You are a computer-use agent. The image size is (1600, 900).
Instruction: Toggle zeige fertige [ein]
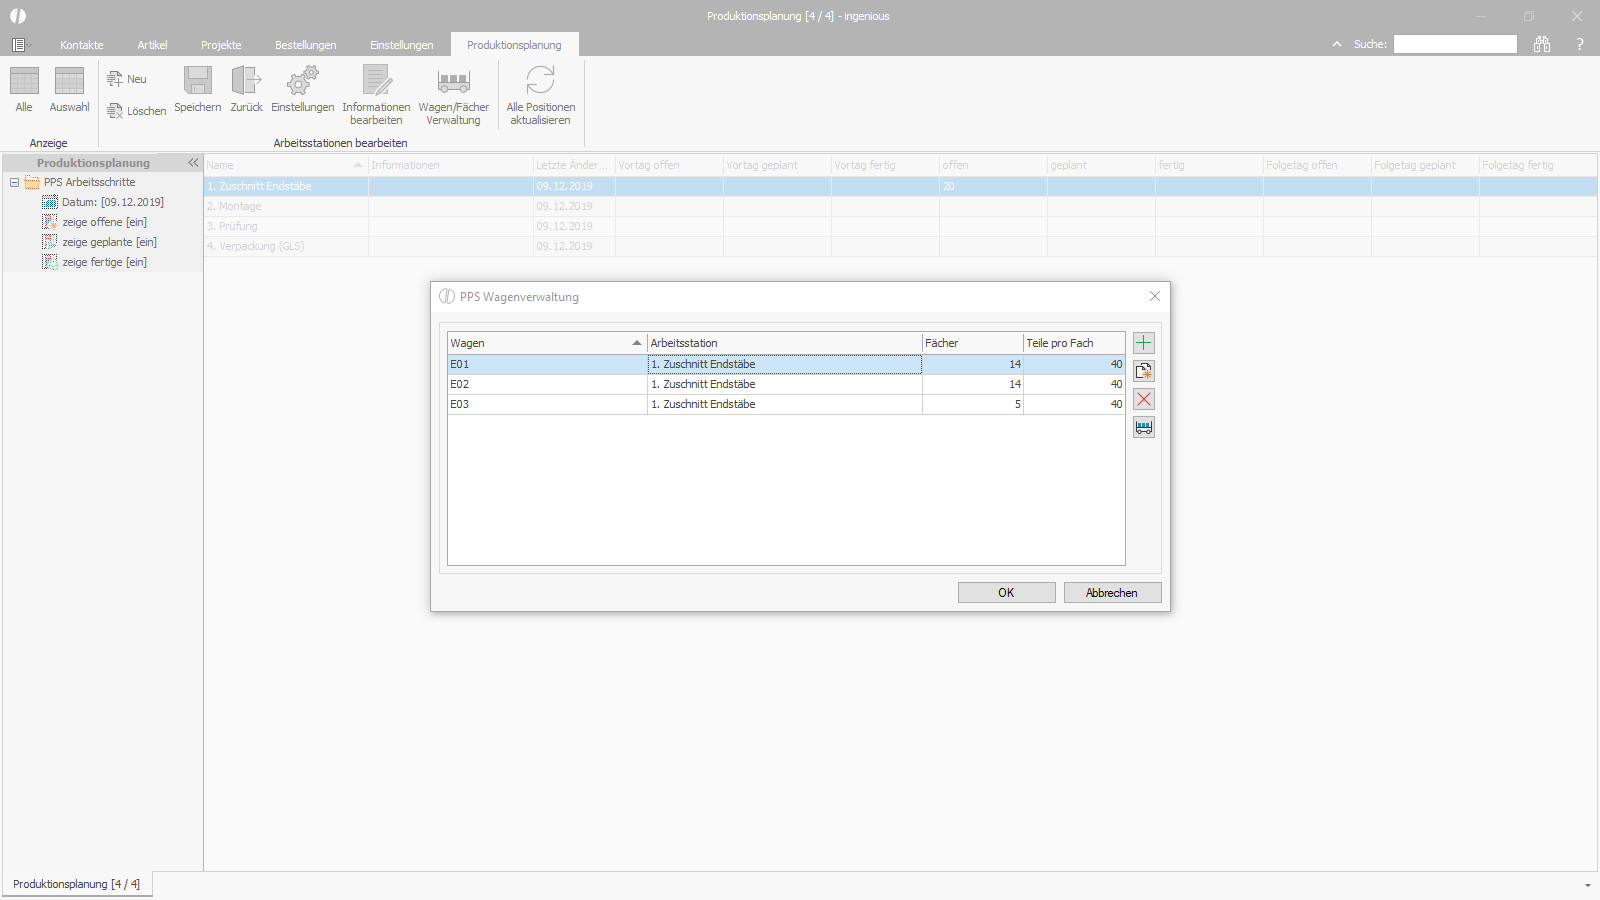click(x=95, y=262)
